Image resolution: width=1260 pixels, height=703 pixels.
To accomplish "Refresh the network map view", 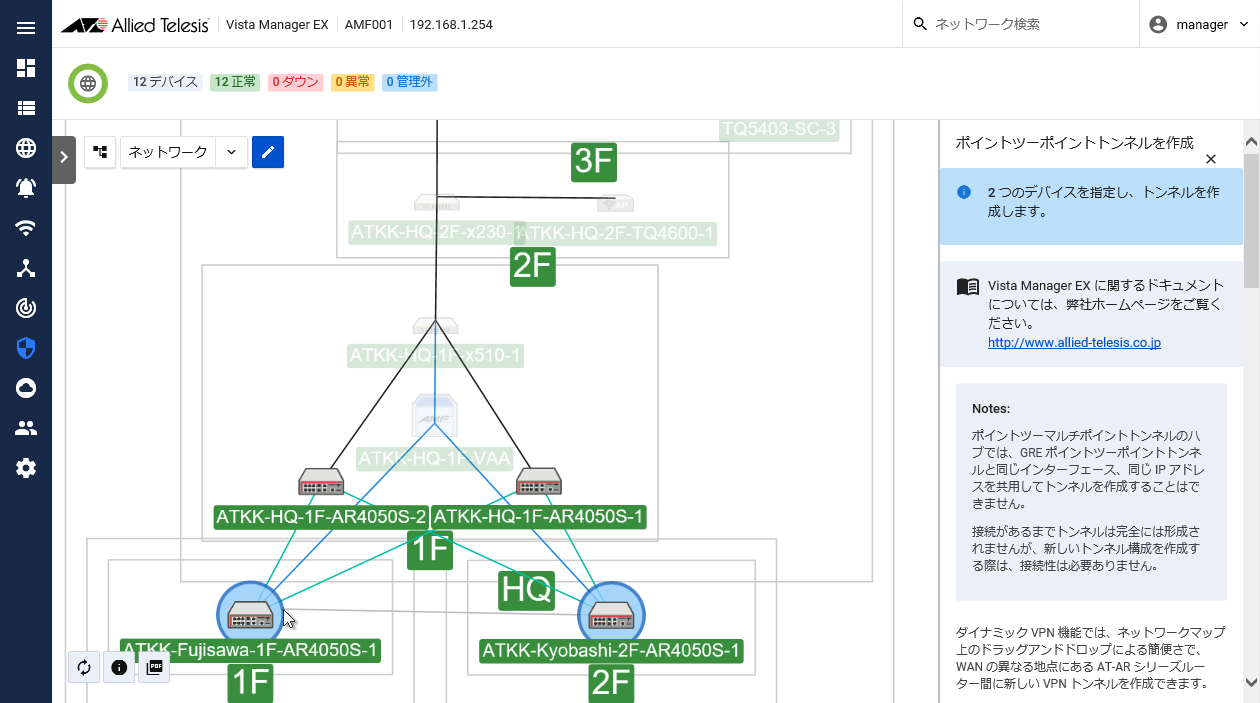I will point(84,667).
